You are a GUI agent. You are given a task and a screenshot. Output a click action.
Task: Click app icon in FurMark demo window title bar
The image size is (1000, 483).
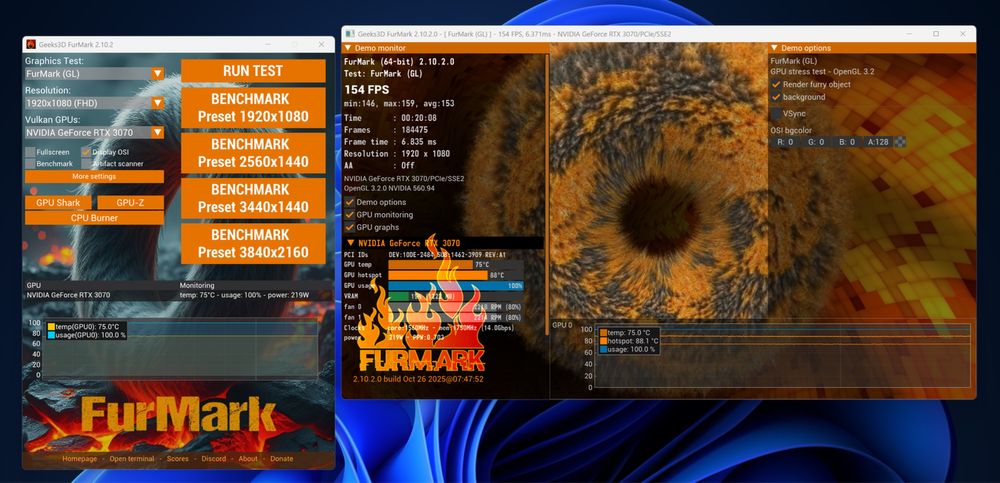[x=349, y=34]
